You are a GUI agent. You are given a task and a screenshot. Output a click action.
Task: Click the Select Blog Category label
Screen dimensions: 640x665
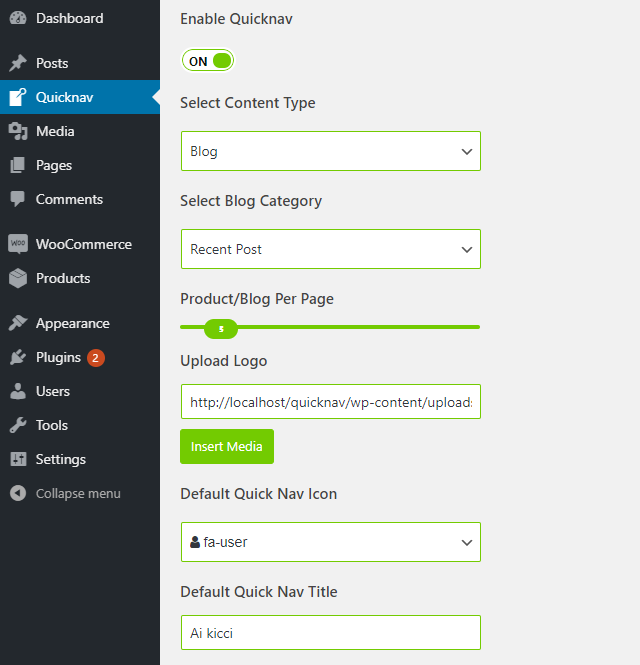[x=251, y=201]
